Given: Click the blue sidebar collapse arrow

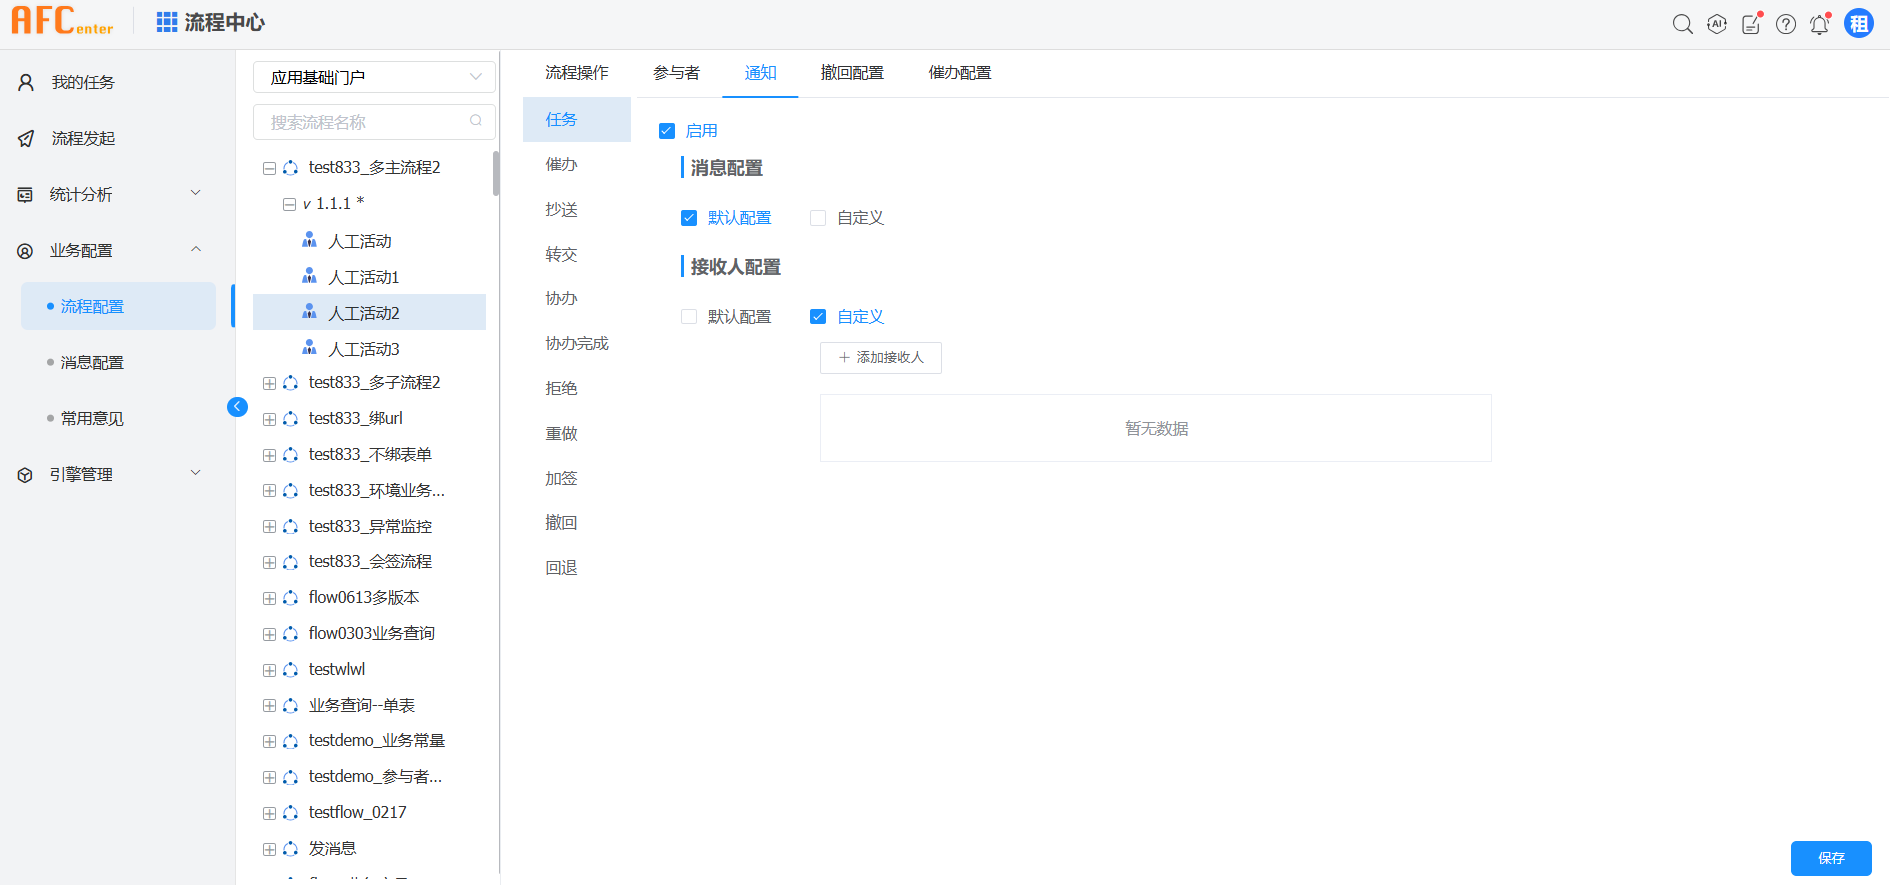Looking at the screenshot, I should tap(237, 406).
